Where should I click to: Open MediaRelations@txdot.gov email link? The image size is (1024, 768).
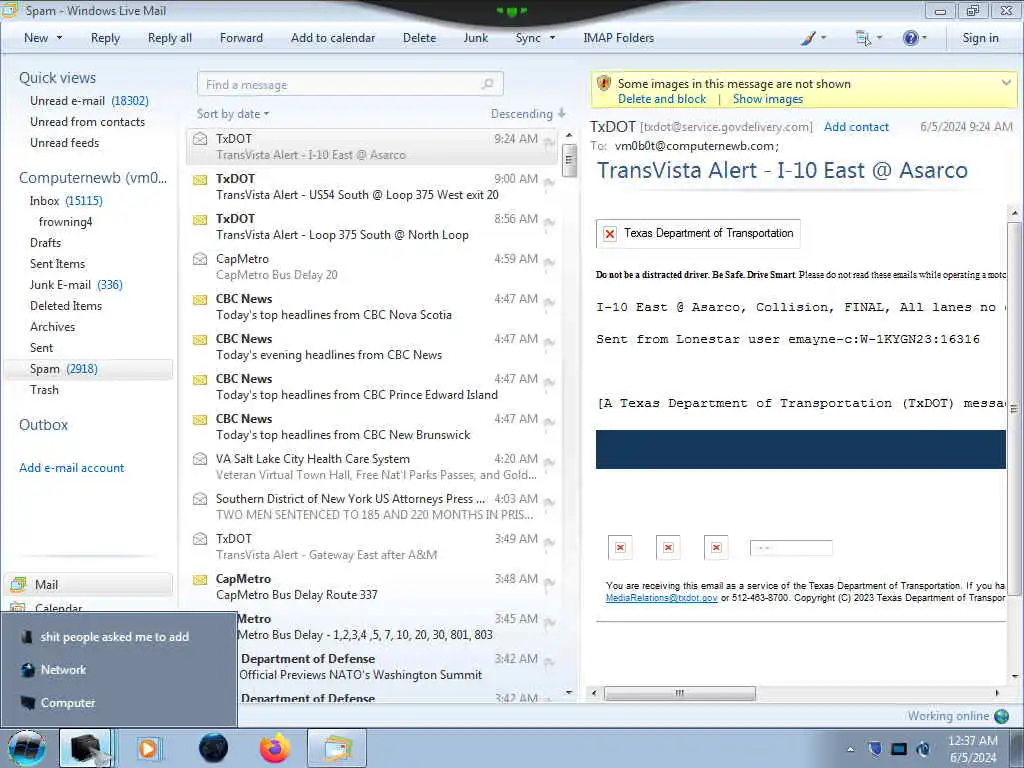point(662,598)
